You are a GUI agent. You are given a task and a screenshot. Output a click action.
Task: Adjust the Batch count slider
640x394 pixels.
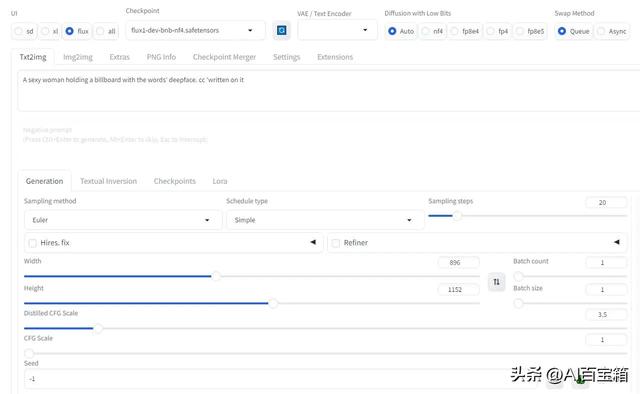click(x=570, y=276)
